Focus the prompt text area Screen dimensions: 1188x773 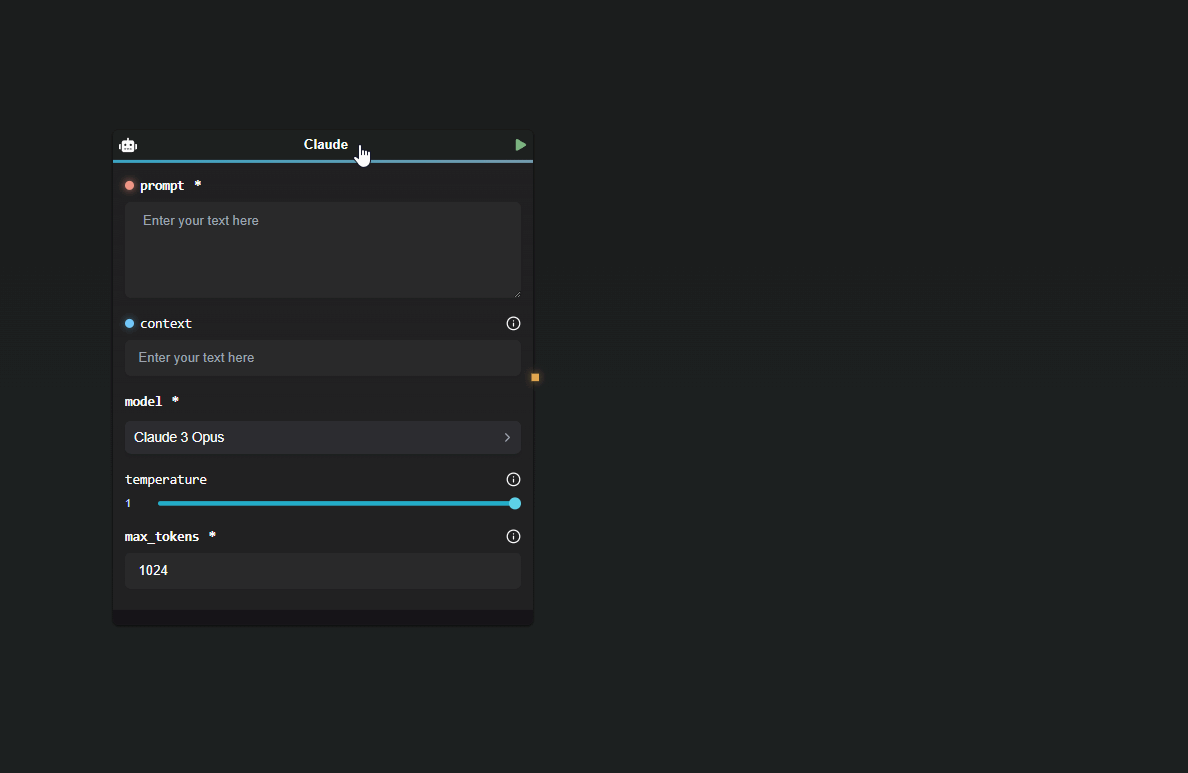(x=323, y=250)
